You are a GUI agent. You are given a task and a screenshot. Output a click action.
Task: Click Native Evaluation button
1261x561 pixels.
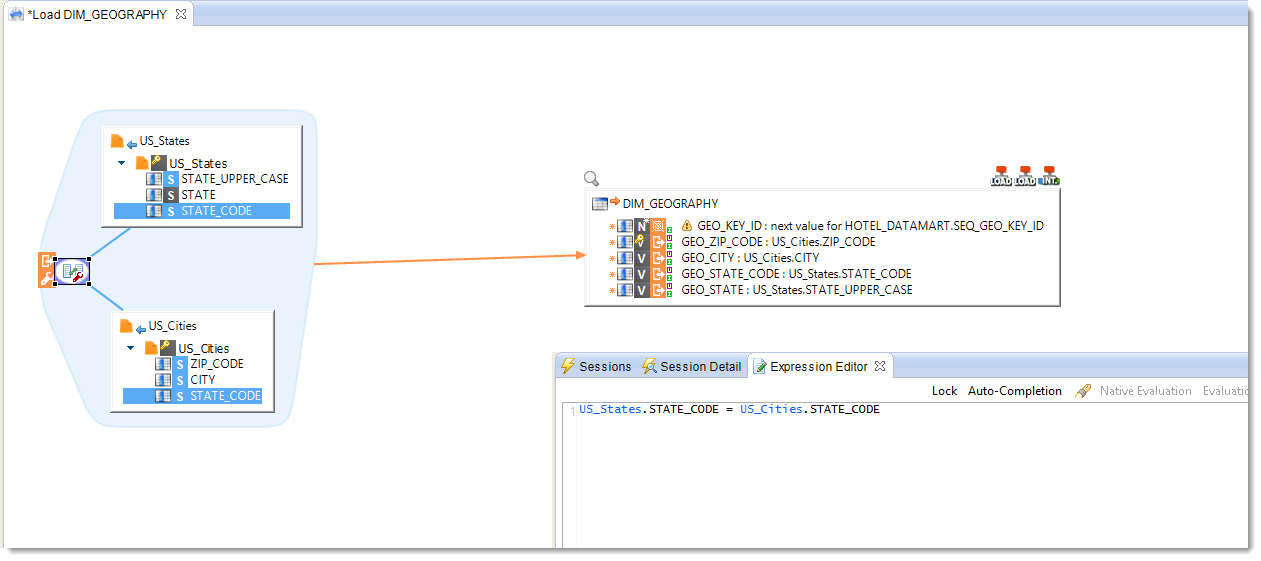1145,391
